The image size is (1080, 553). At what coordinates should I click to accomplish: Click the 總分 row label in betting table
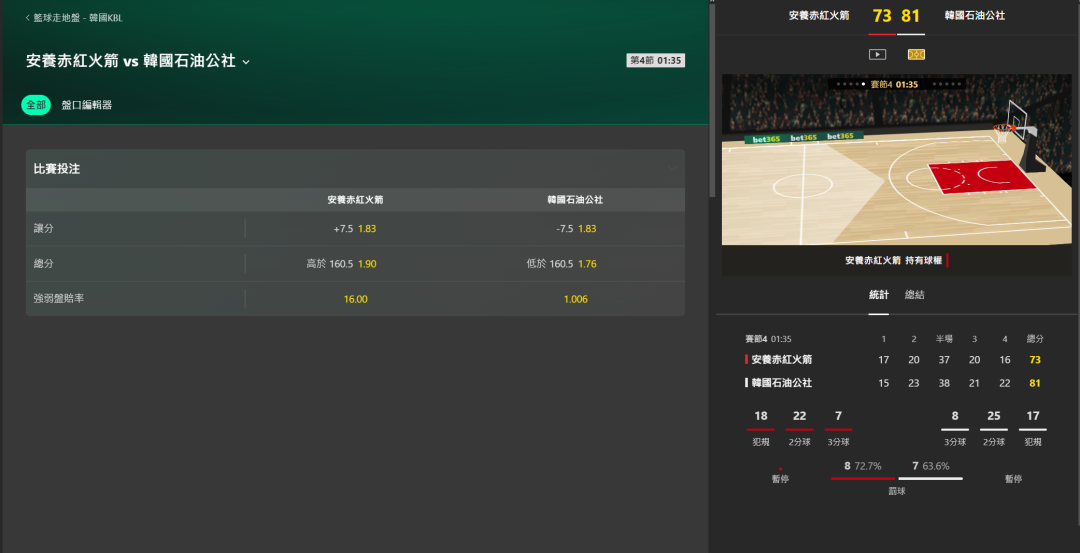tap(44, 264)
